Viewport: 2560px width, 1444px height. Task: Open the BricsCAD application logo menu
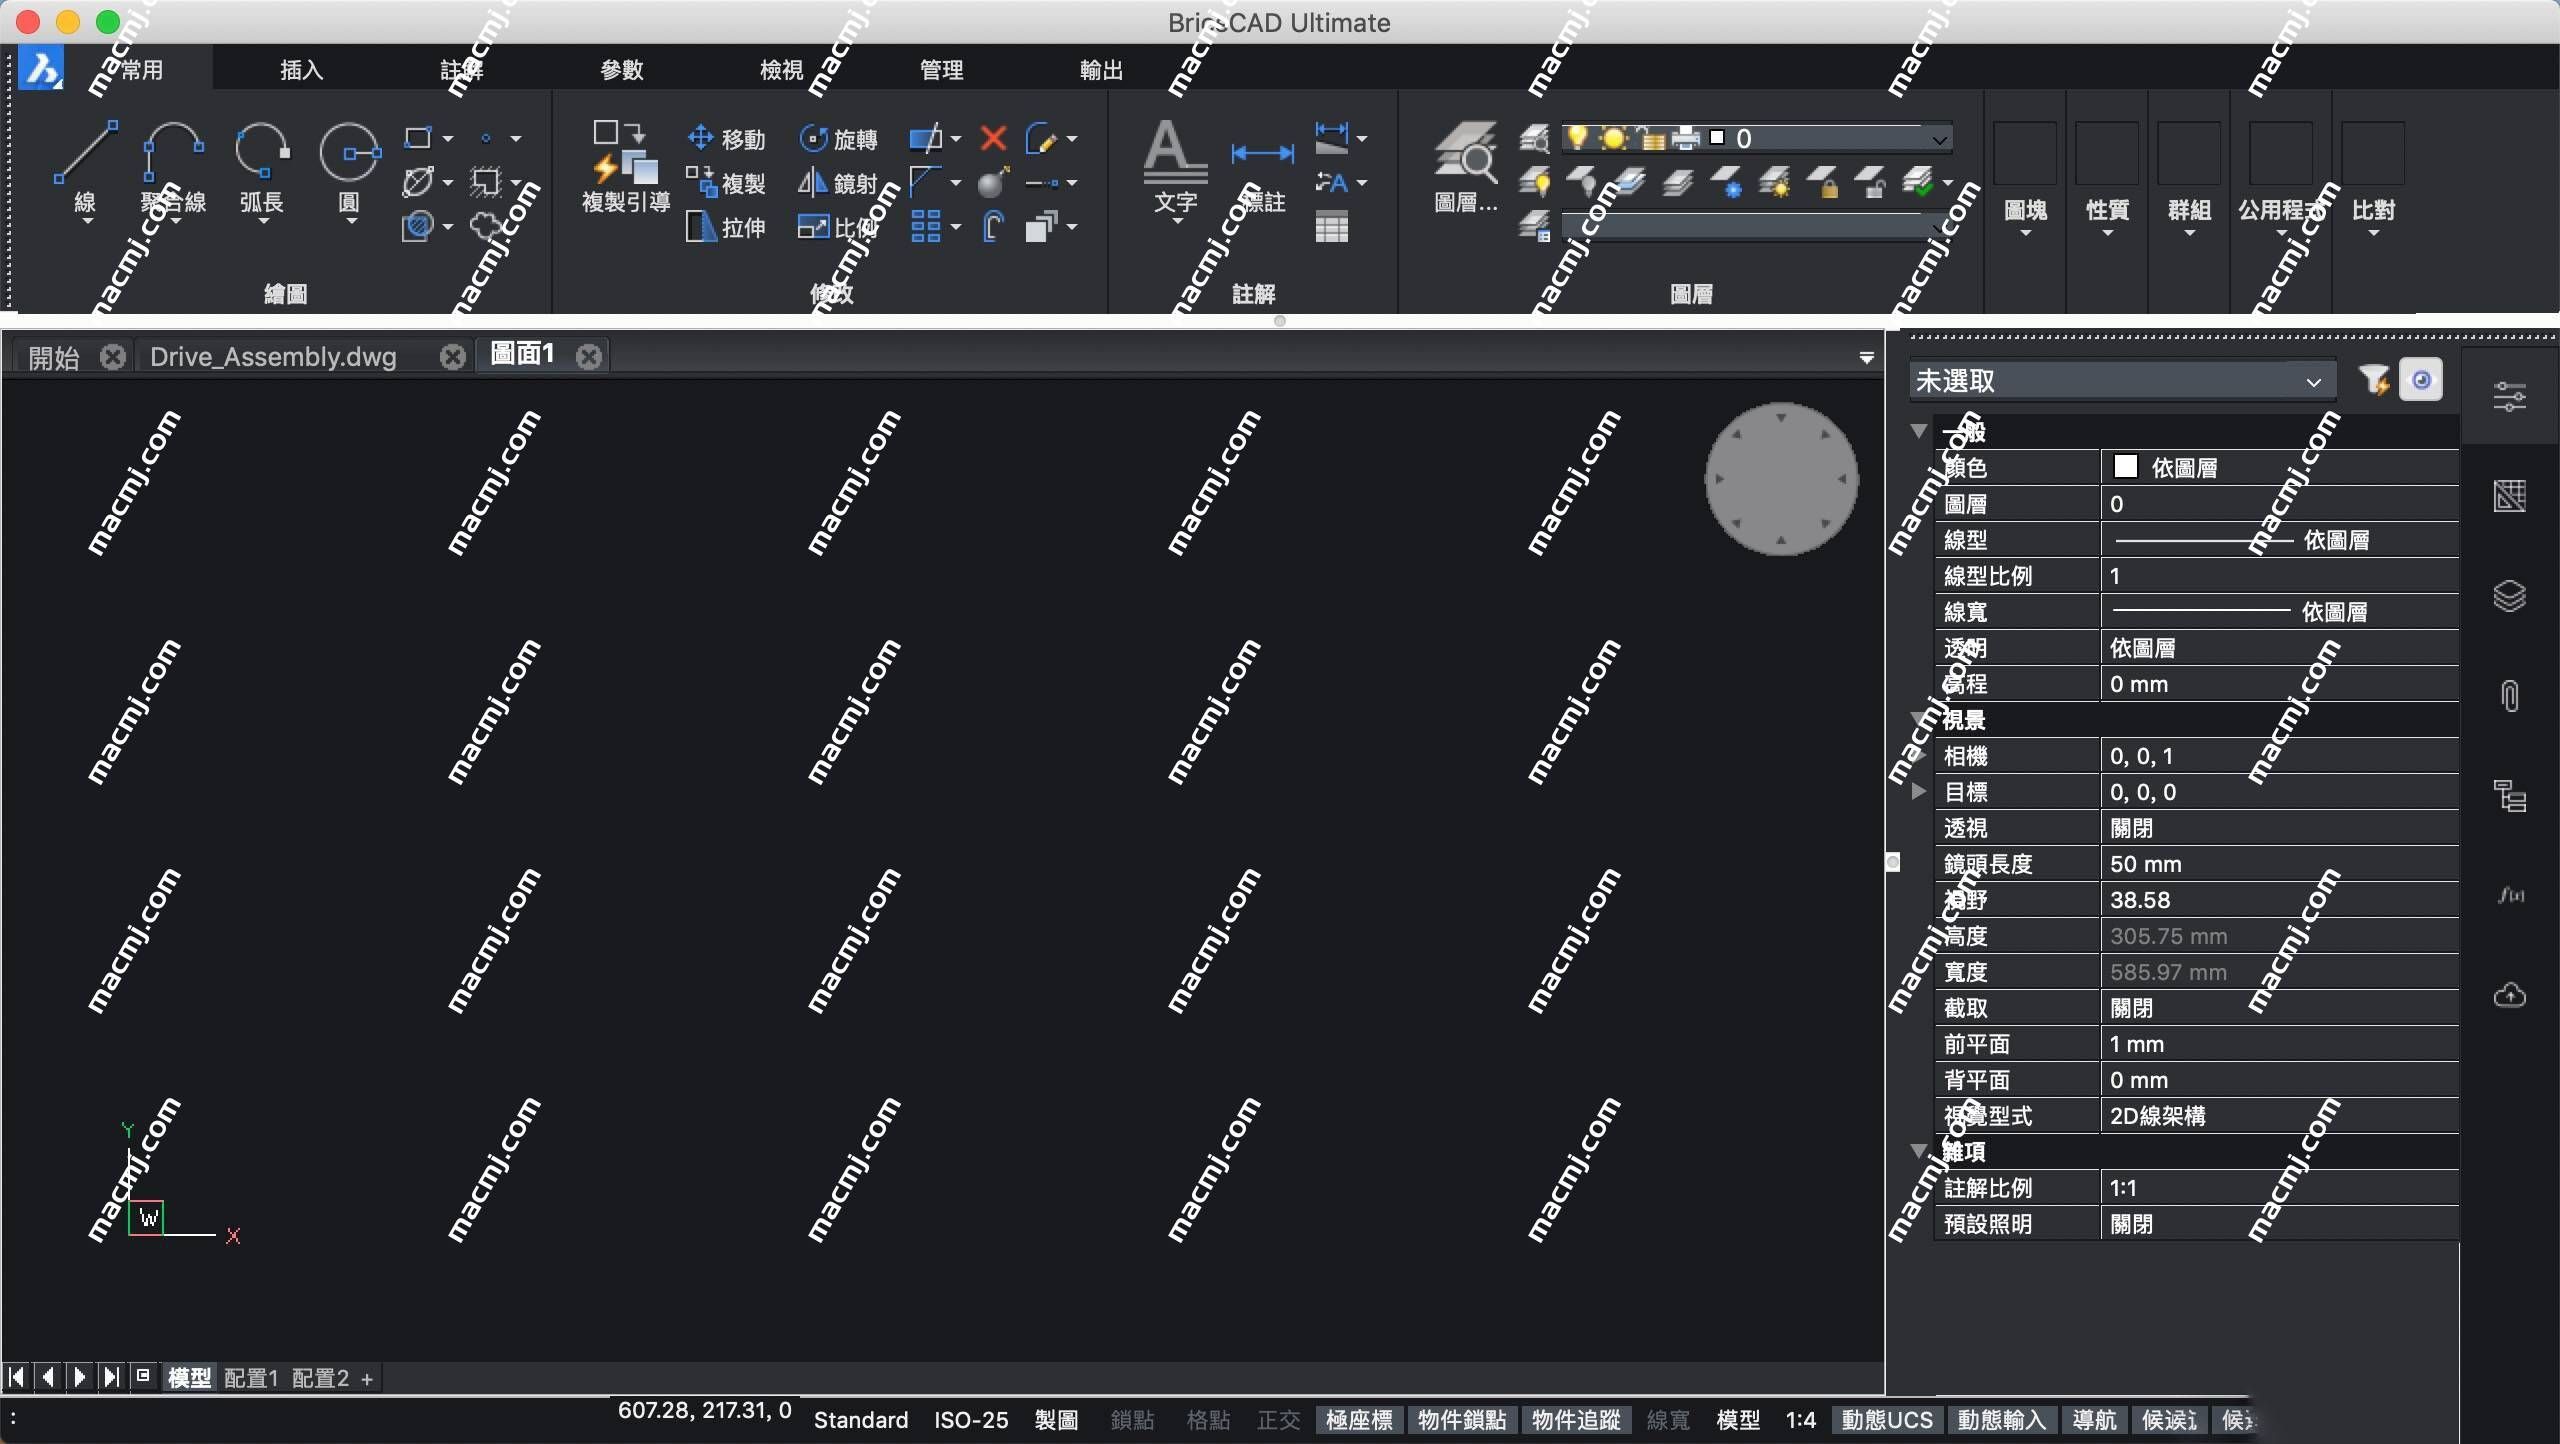click(x=41, y=69)
